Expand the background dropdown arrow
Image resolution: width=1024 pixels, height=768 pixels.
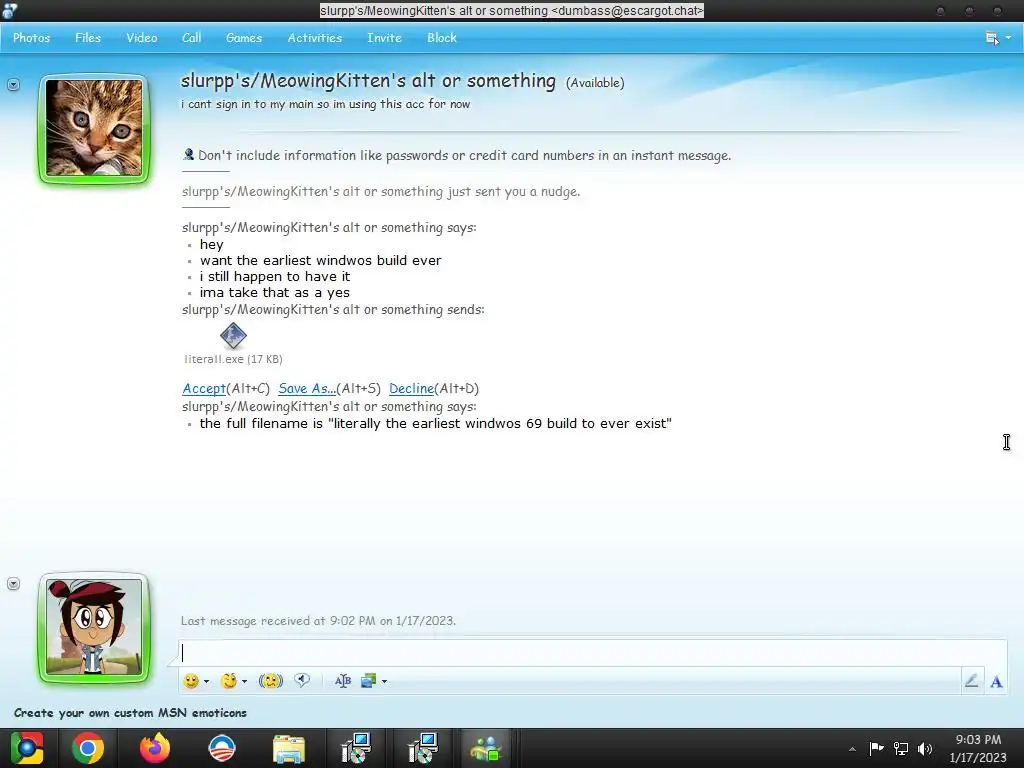(x=385, y=681)
